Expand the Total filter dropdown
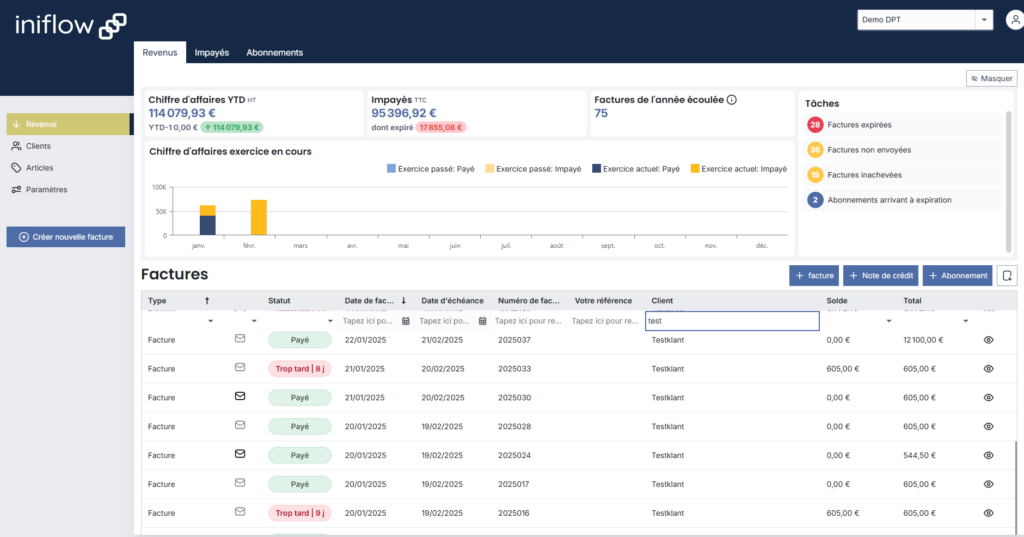Viewport: 1024px width, 537px height. pos(965,321)
